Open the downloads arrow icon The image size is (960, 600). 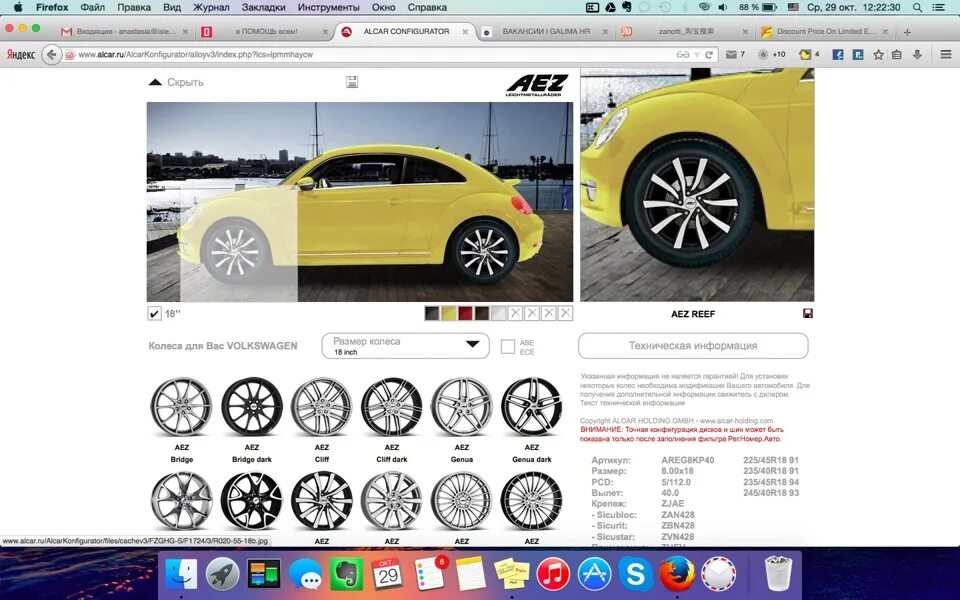pos(917,54)
